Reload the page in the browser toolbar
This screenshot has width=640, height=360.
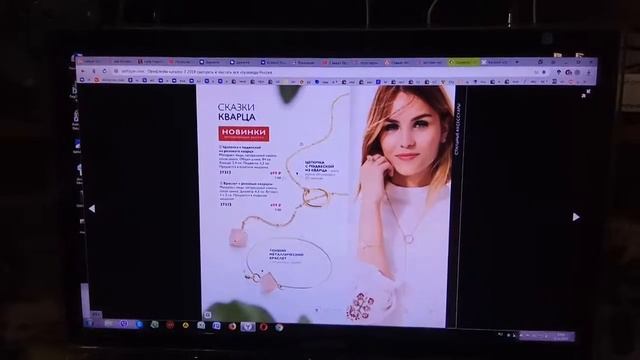104,71
